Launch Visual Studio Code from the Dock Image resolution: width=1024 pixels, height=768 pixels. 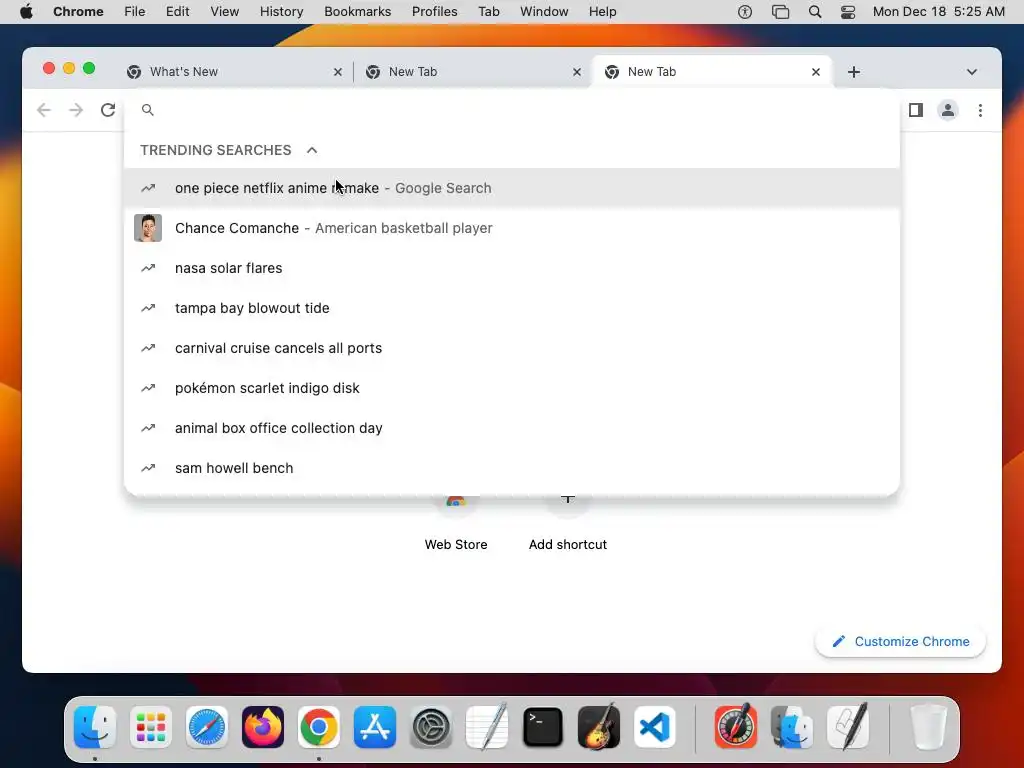coord(655,727)
